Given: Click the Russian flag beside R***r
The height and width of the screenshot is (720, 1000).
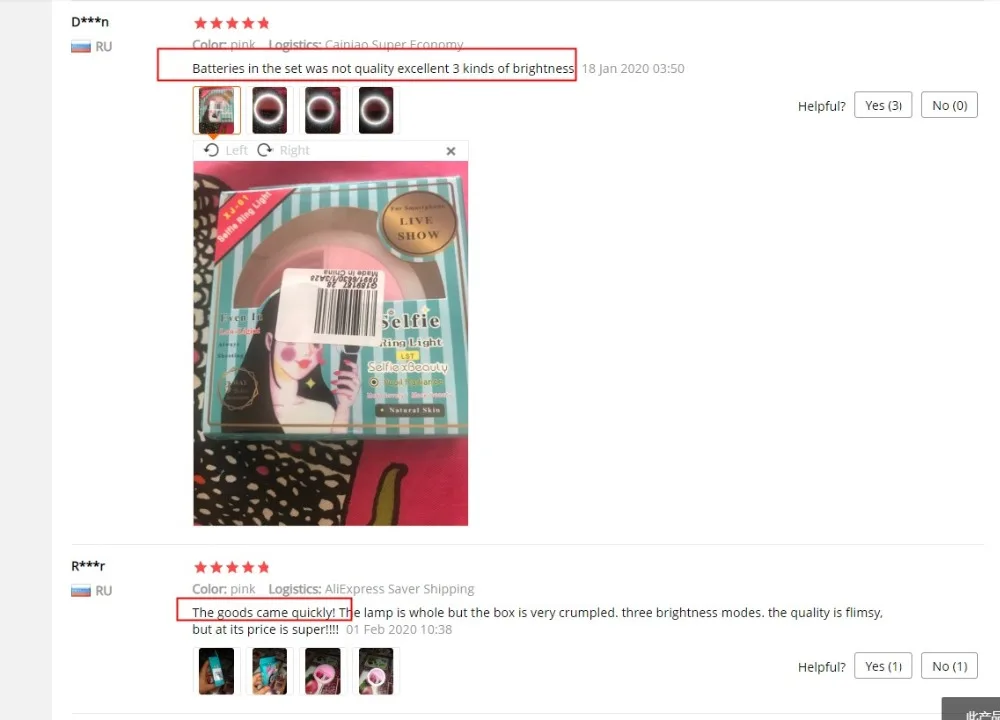Looking at the screenshot, I should pyautogui.click(x=80, y=591).
